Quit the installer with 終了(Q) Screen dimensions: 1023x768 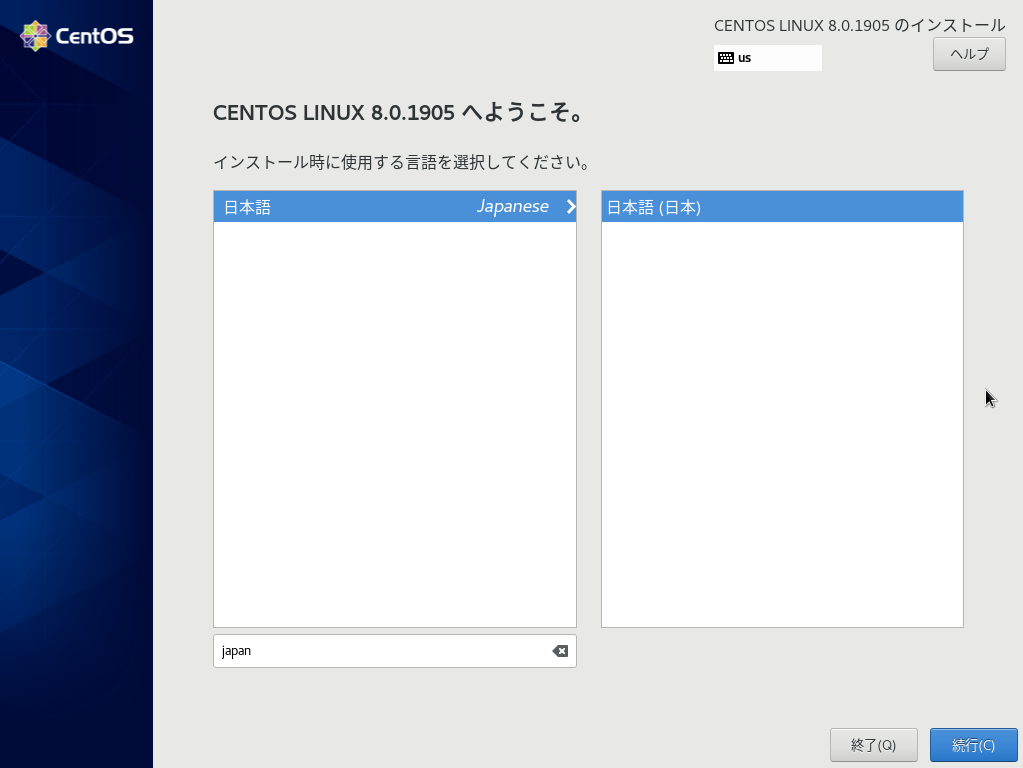tap(874, 745)
